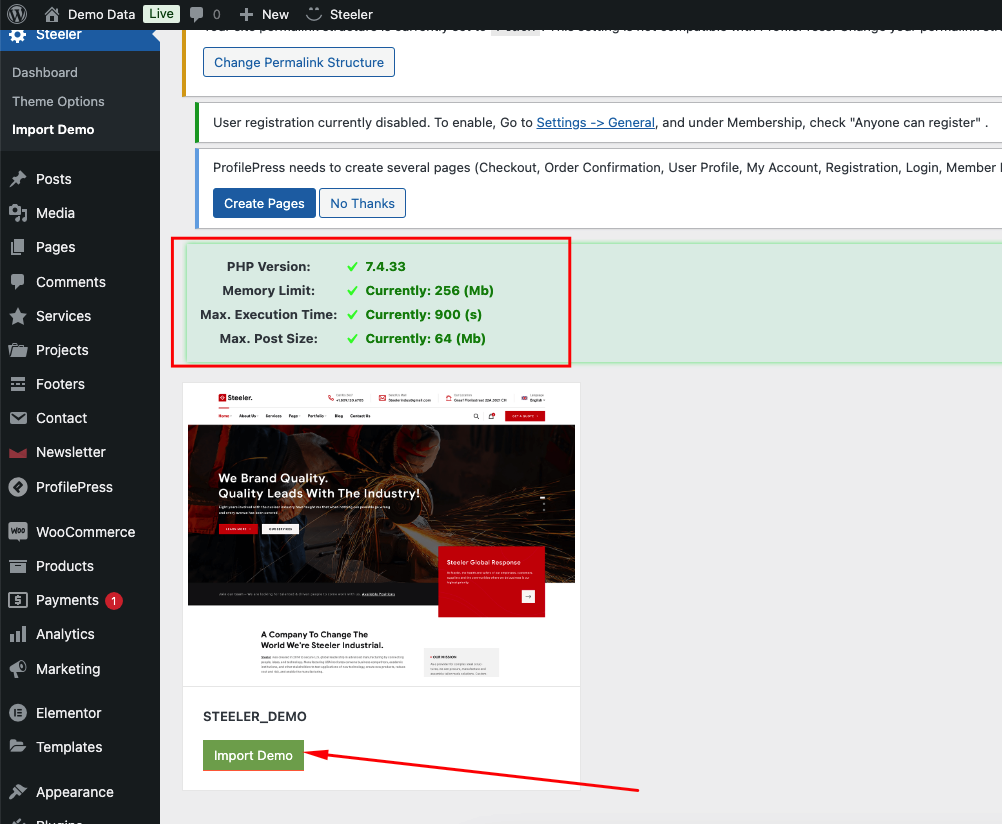Click the plus icon next to New

click(246, 14)
